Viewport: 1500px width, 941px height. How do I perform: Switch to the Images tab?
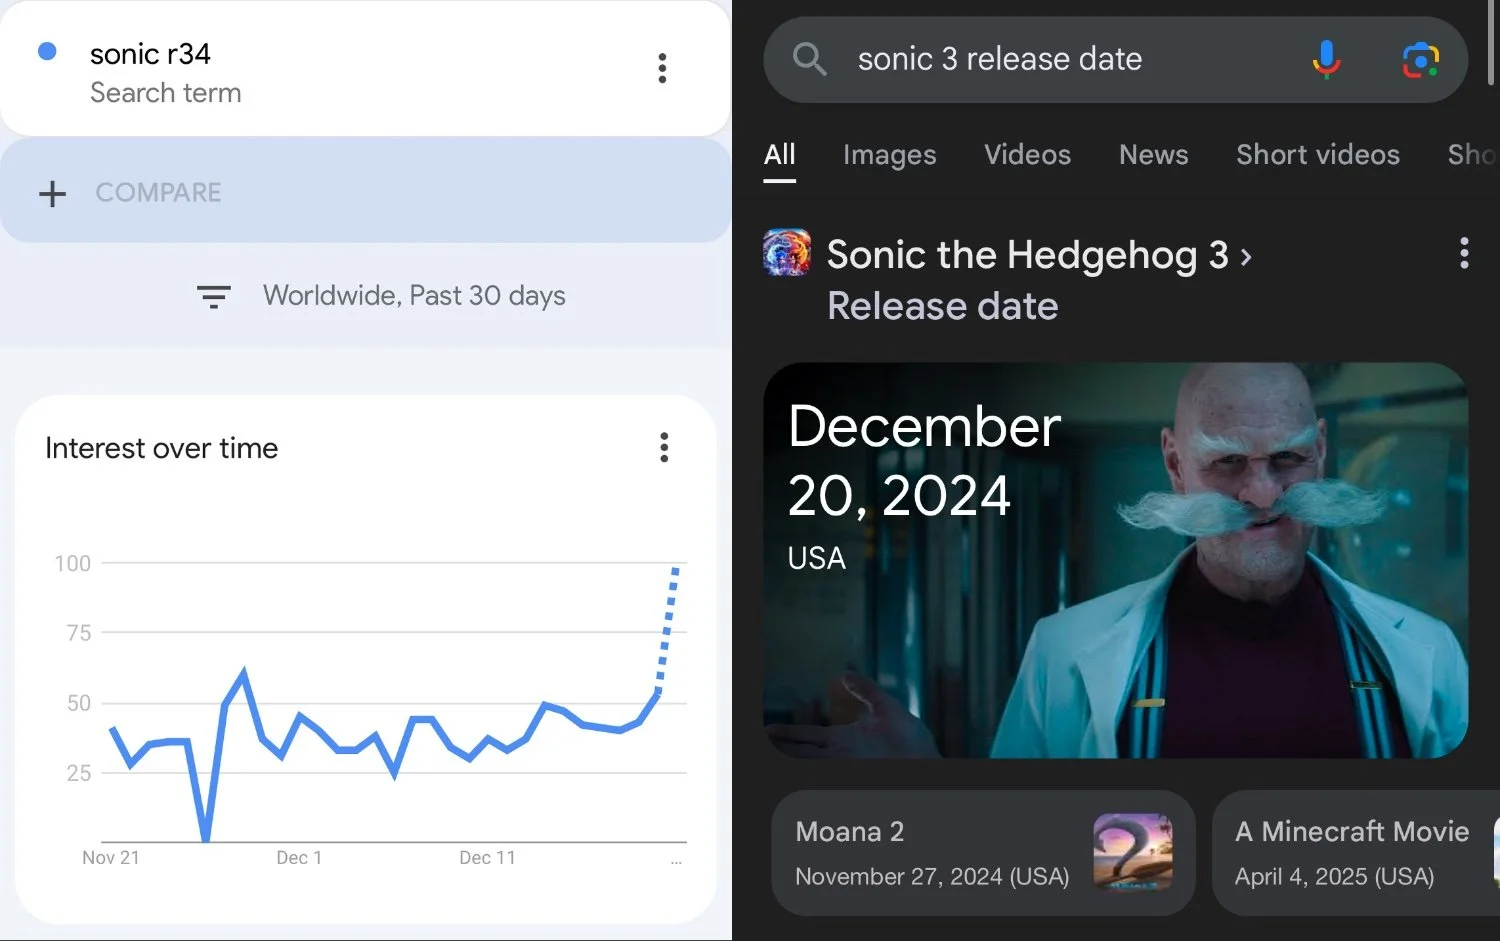coord(889,155)
